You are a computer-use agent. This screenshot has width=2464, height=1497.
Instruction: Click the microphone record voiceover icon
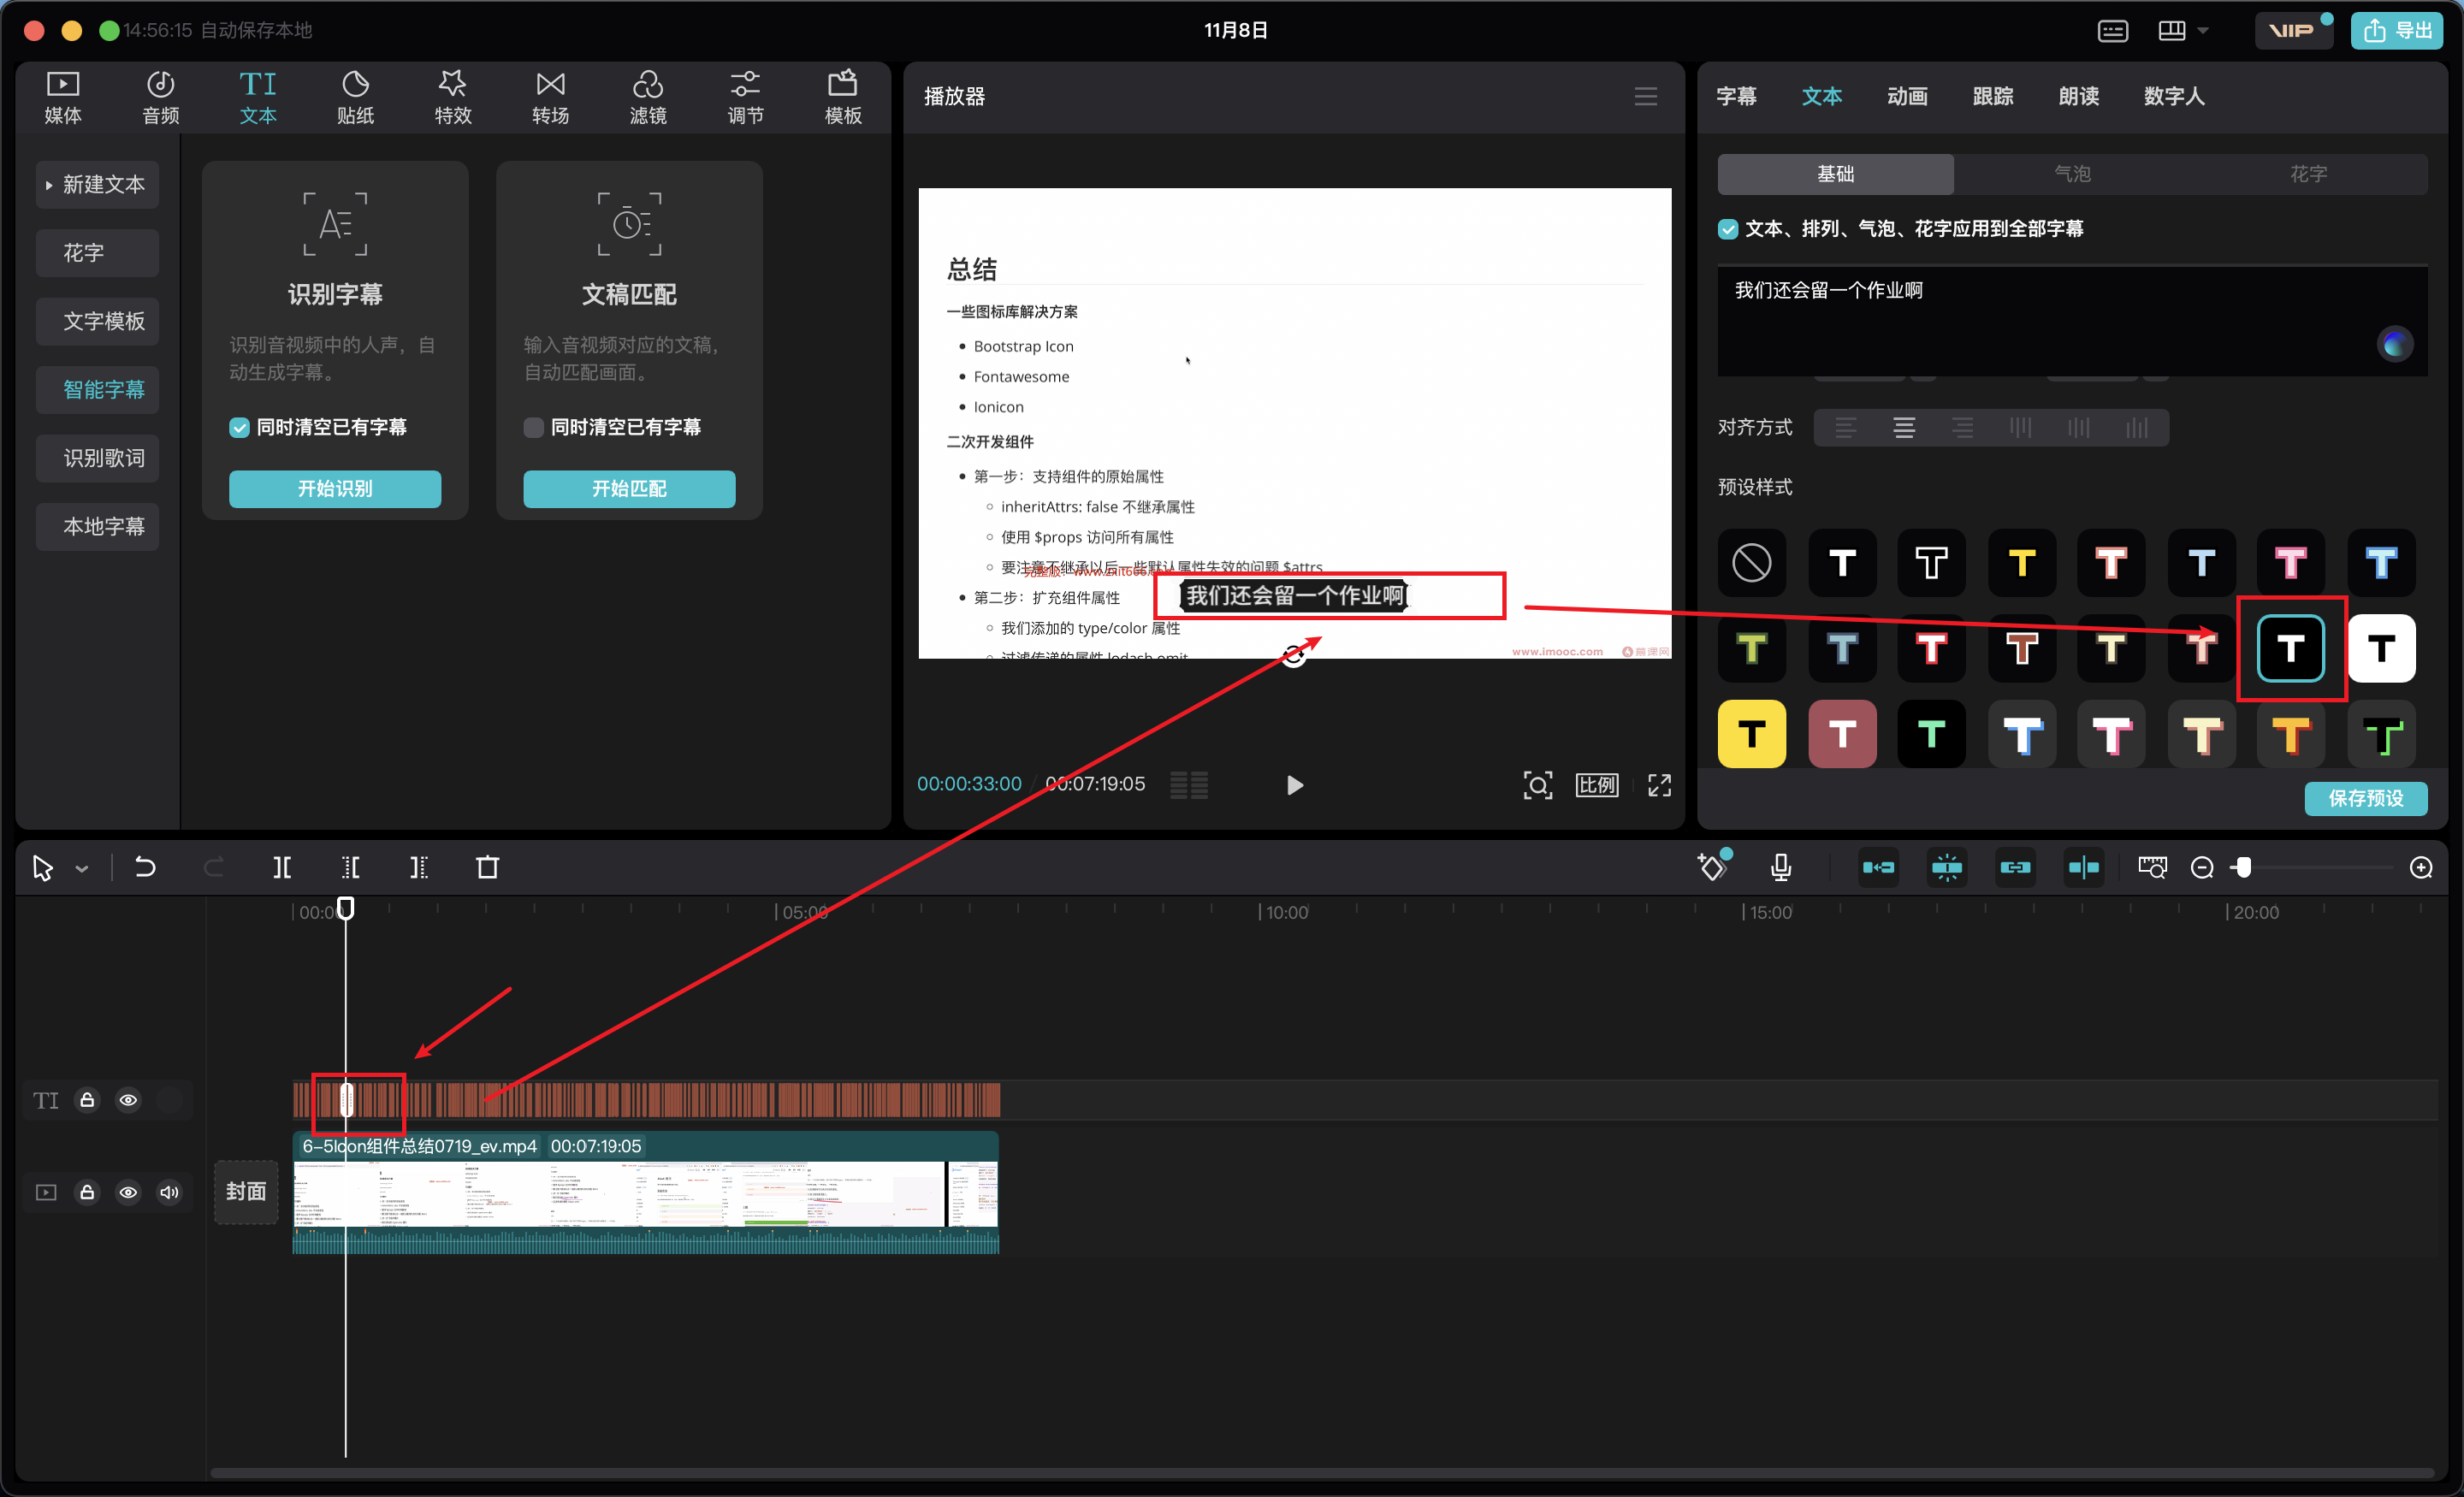tap(1781, 867)
